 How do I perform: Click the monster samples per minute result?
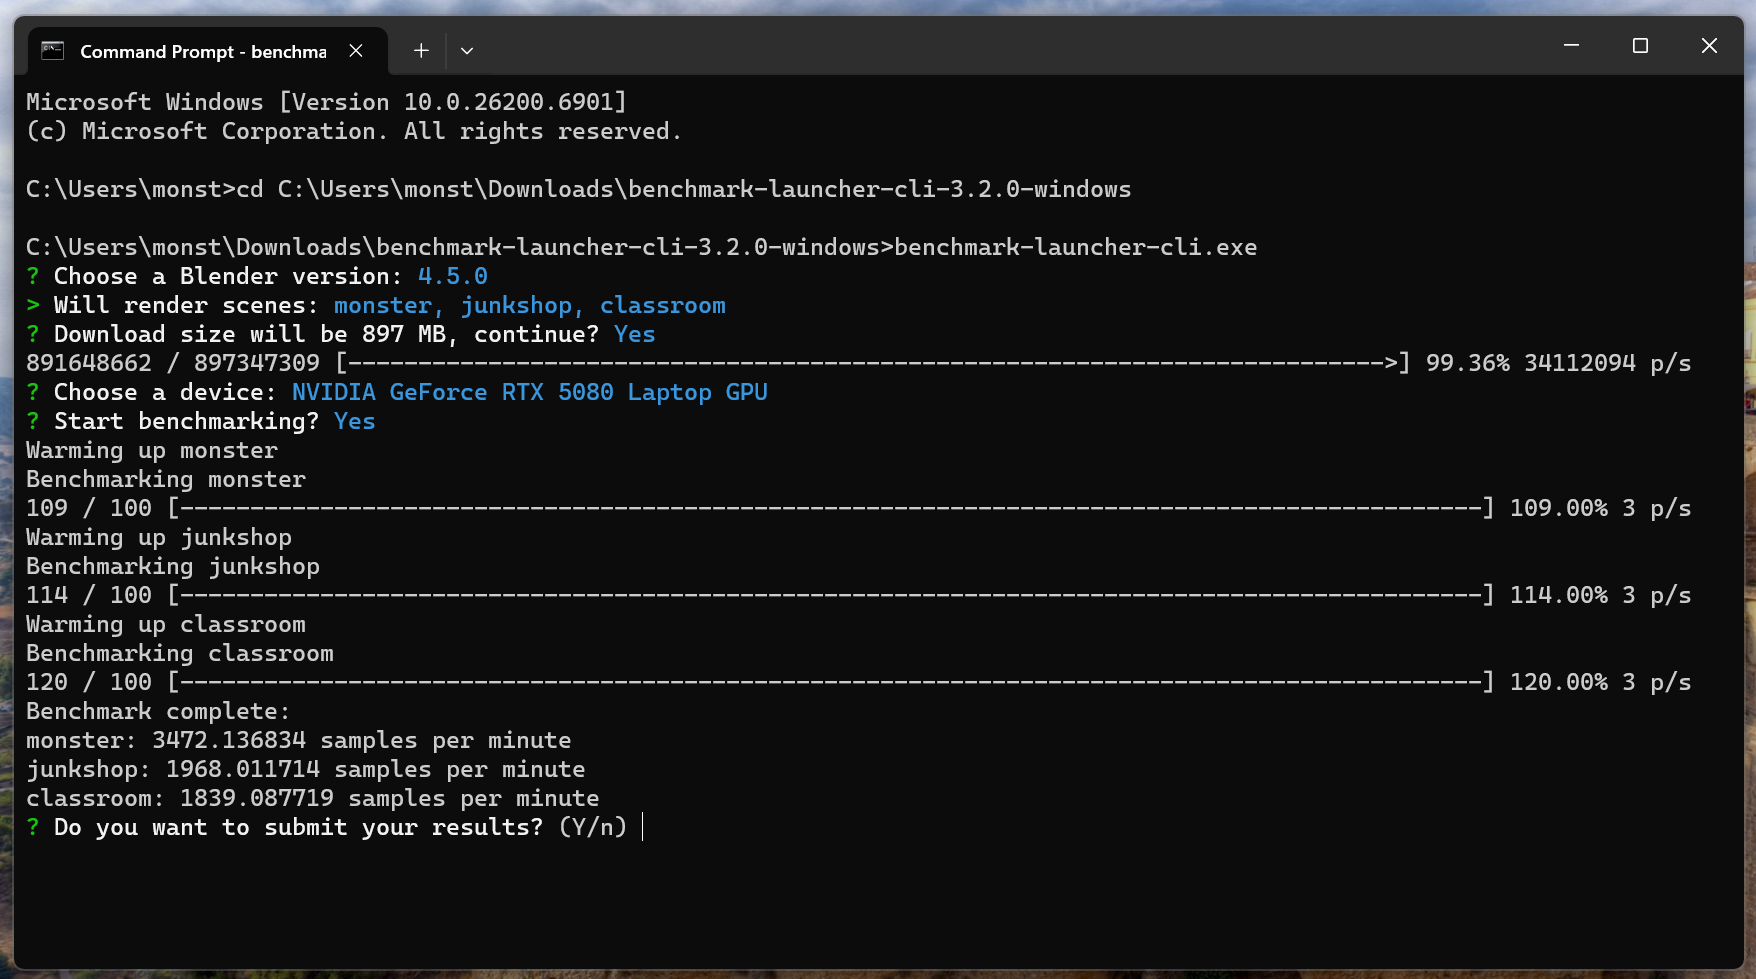[x=298, y=740]
